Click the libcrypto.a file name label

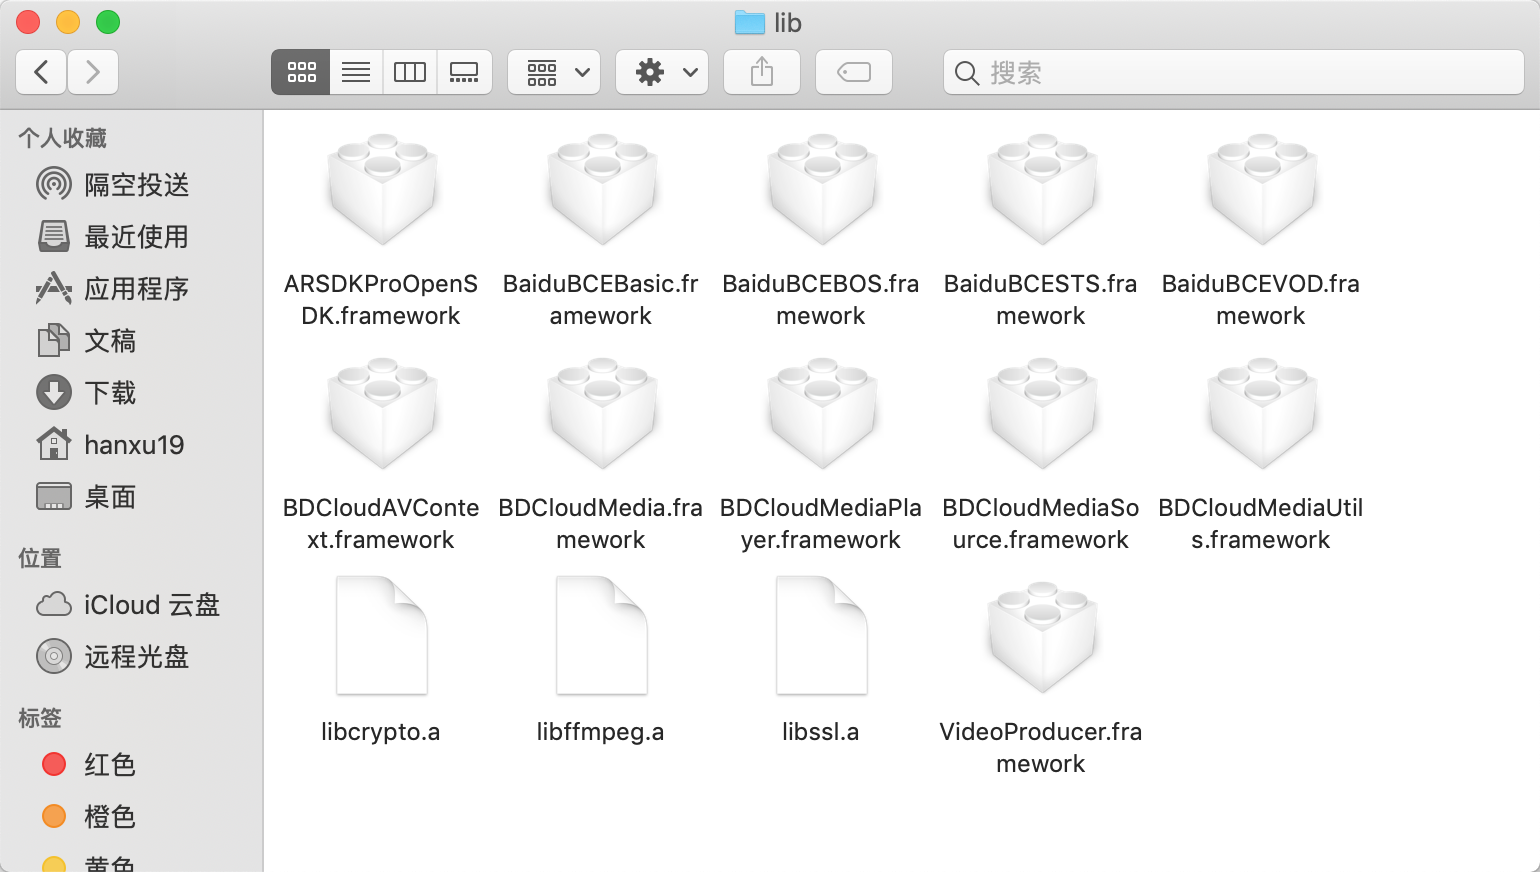[381, 732]
